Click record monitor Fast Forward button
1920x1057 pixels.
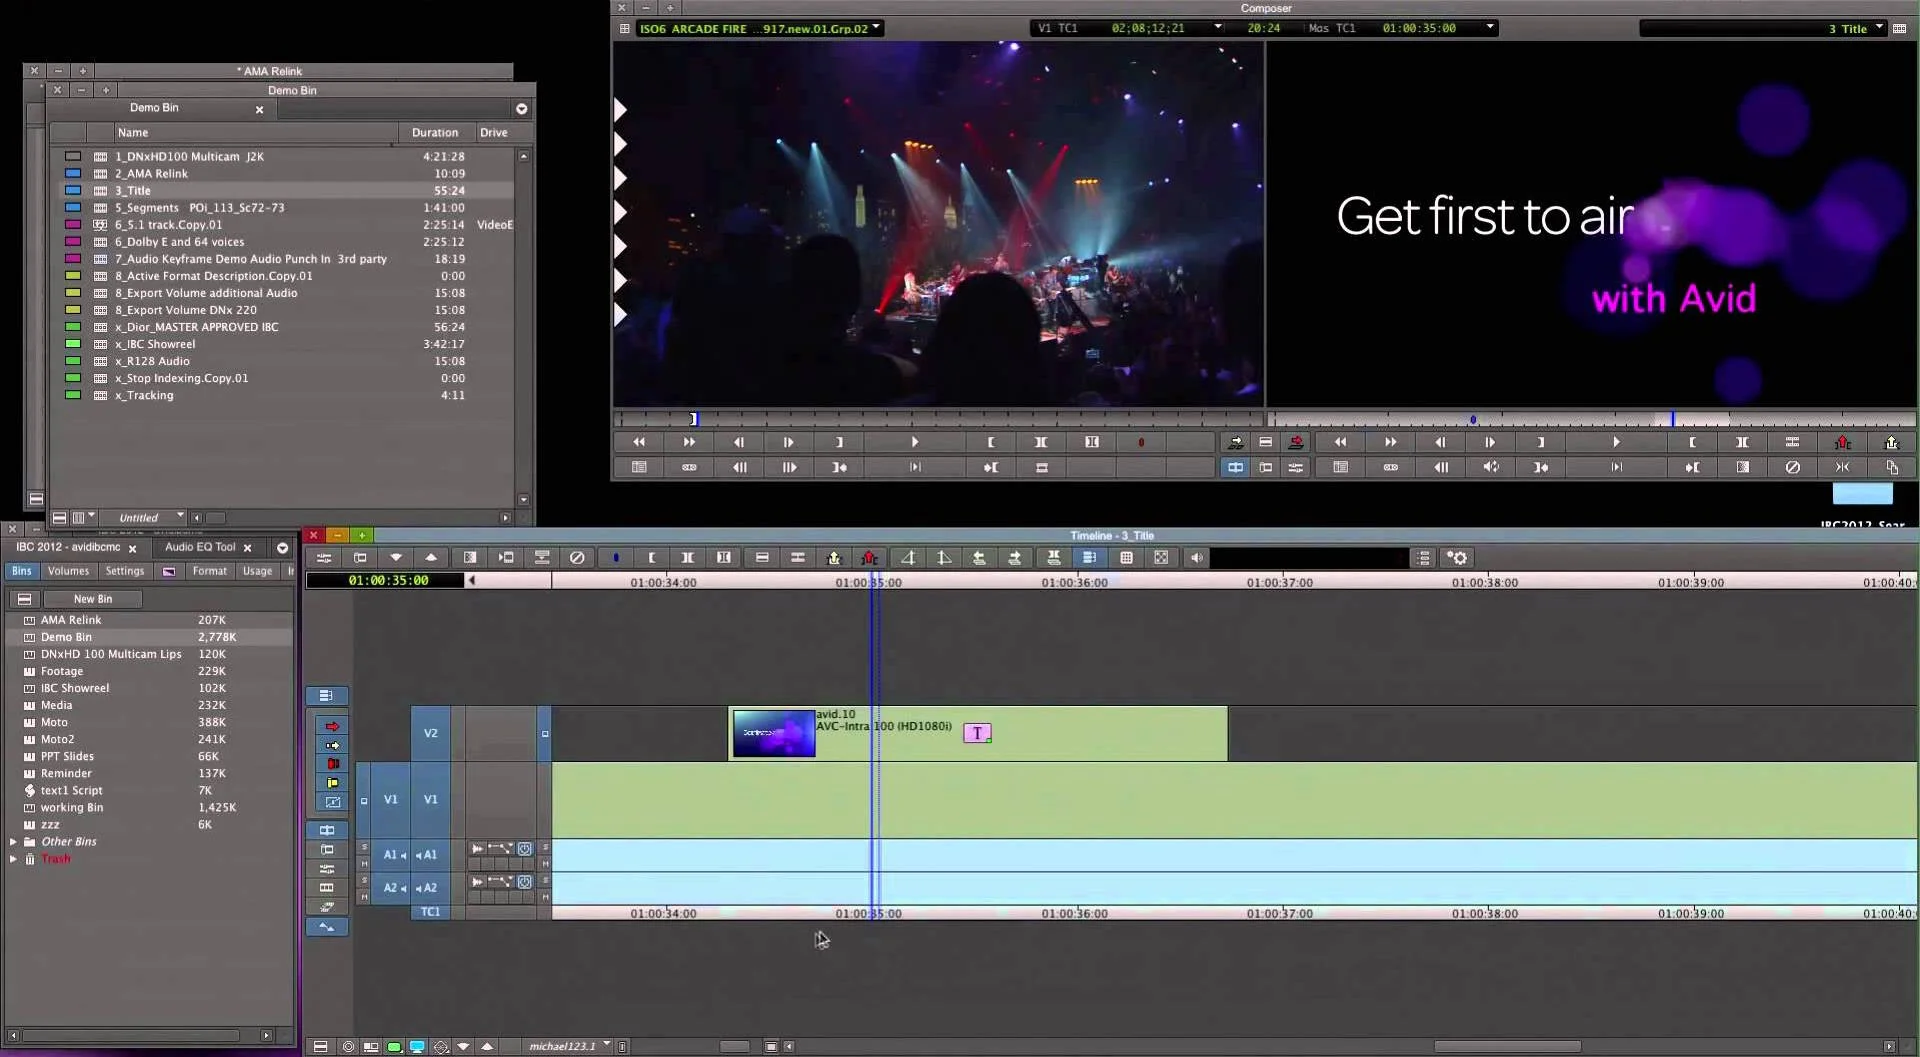pos(1390,442)
